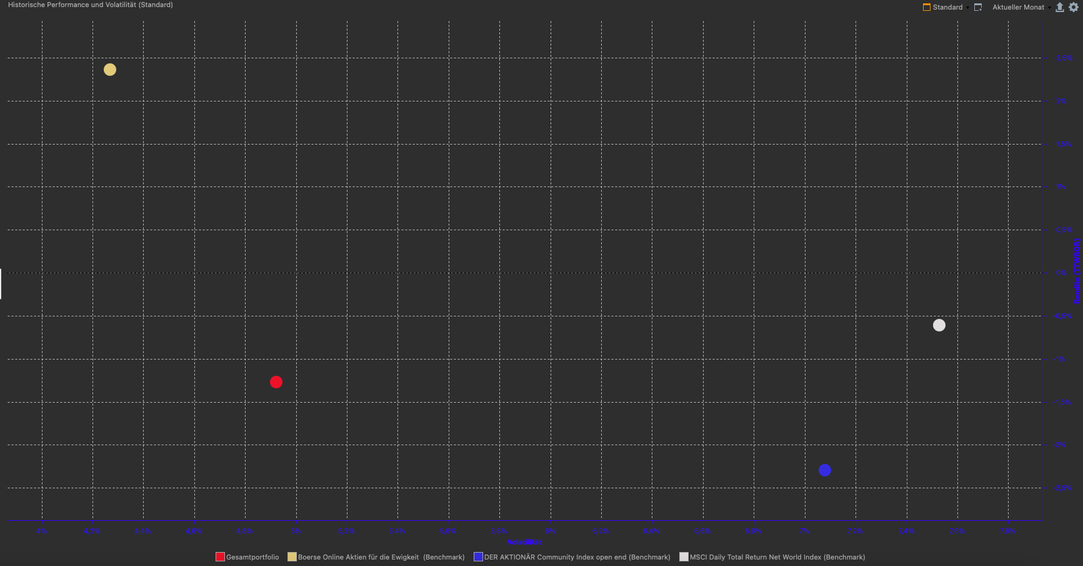Select the blue DER AKTIONÄR data point
This screenshot has width=1083, height=566.
pos(824,470)
